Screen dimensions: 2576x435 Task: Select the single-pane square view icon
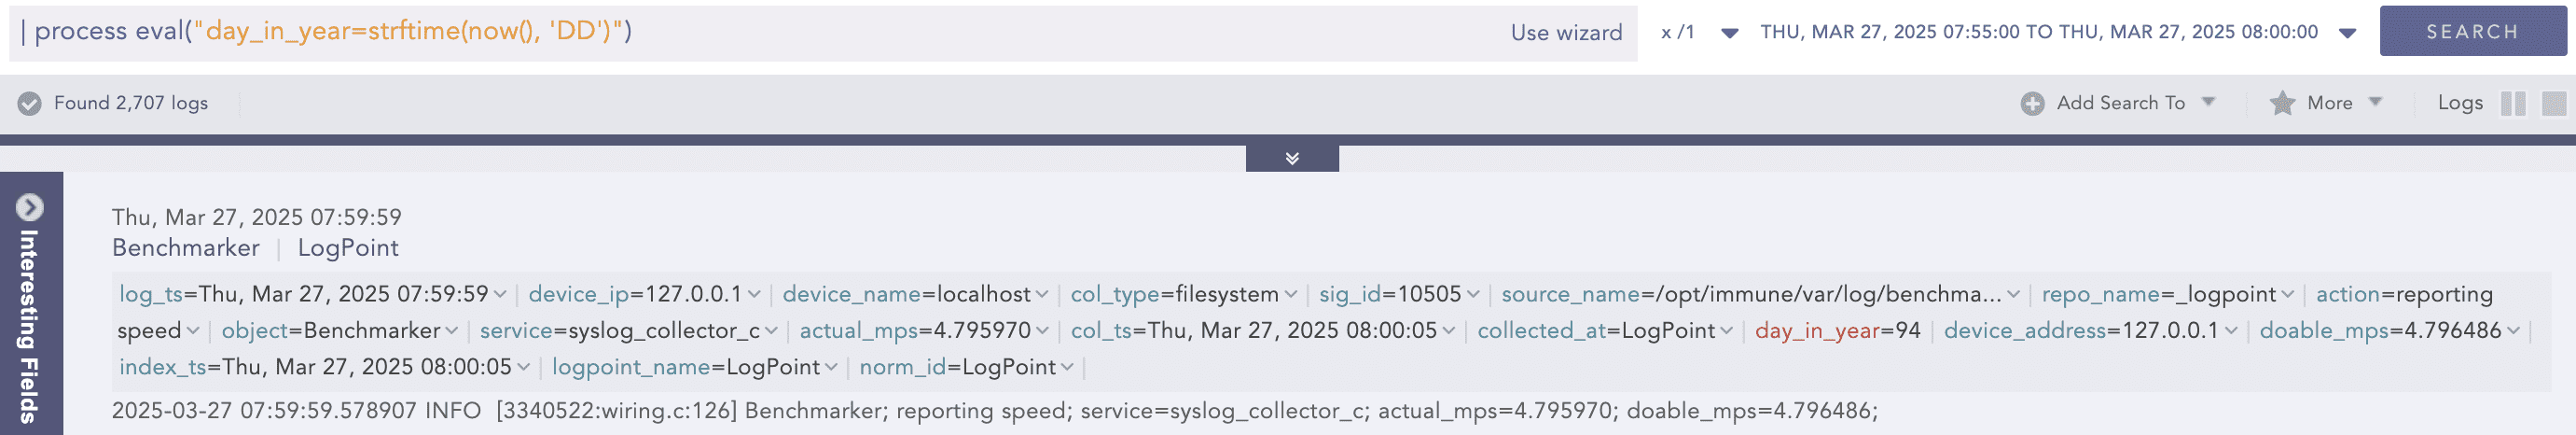[x=2553, y=103]
